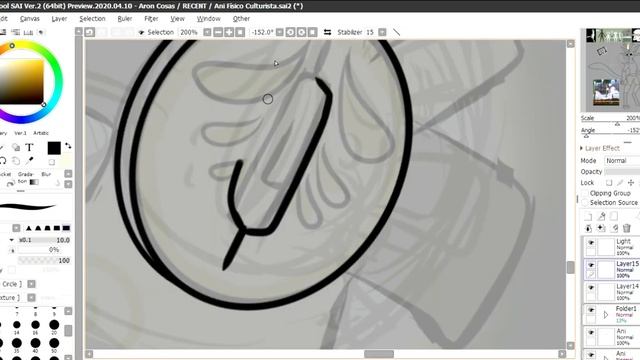Reset the zoom level
This screenshot has width=640, height=360.
pyautogui.click(x=240, y=32)
